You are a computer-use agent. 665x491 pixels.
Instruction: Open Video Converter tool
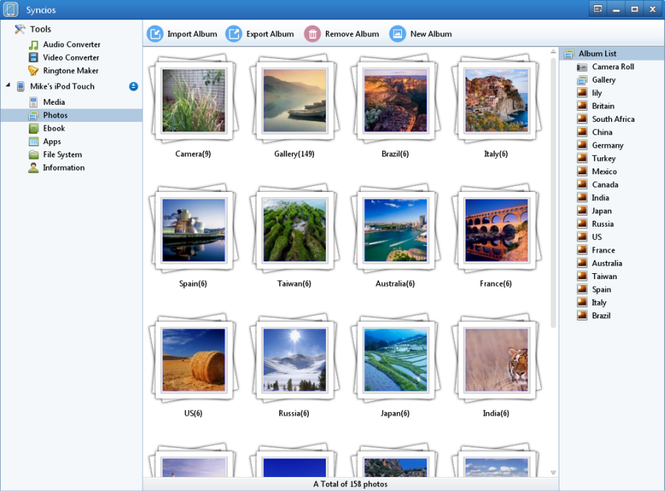64,57
